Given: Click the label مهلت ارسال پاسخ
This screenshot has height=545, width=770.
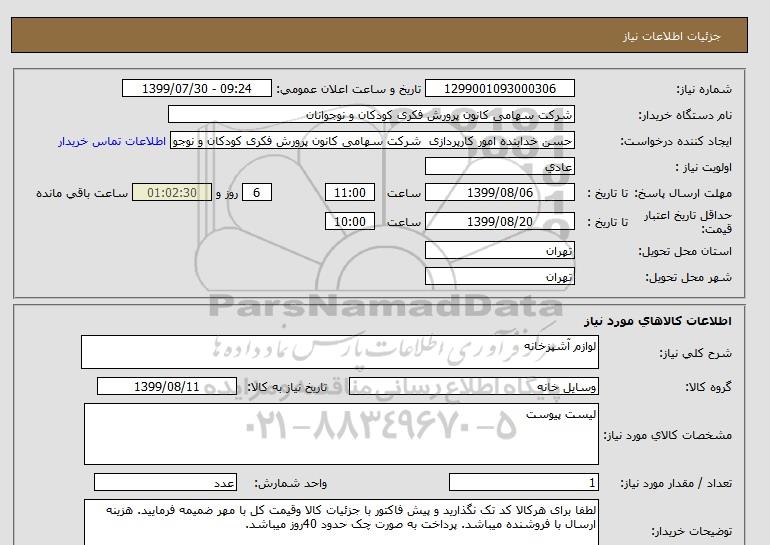Looking at the screenshot, I should [683, 193].
